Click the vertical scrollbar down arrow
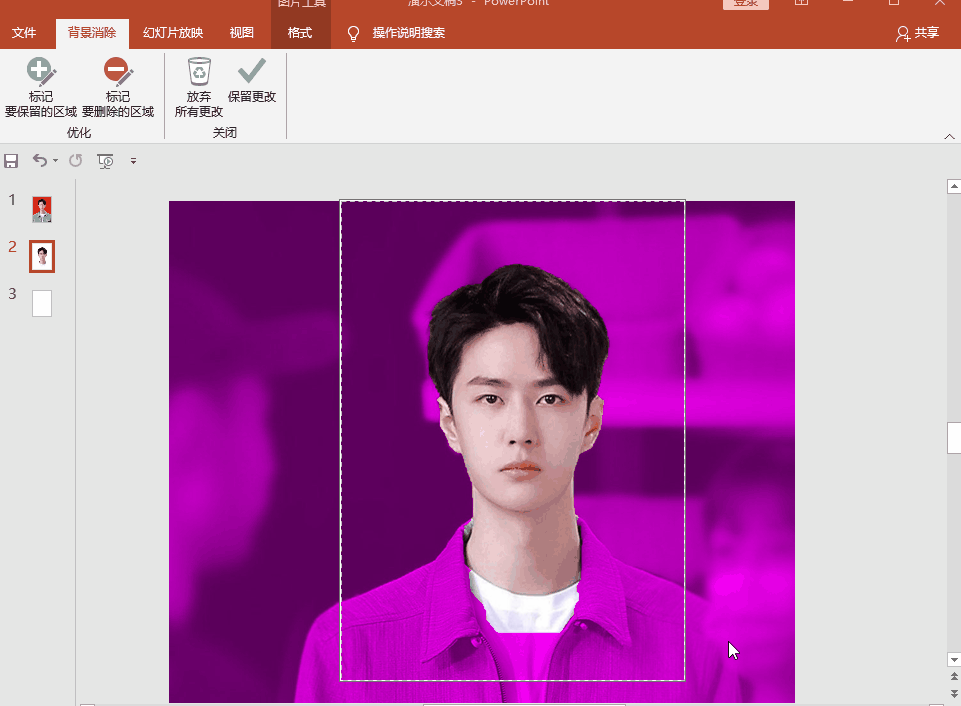This screenshot has height=706, width=961. [x=954, y=660]
